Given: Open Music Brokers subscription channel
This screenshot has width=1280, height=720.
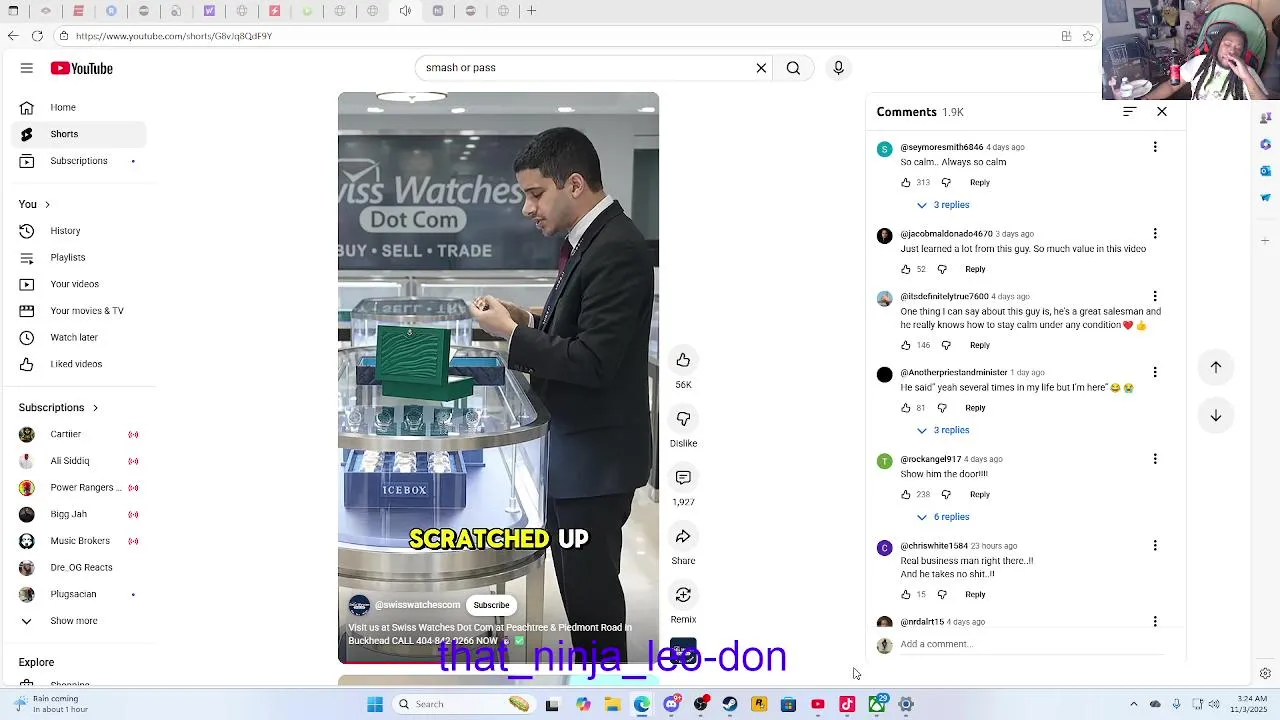Looking at the screenshot, I should (x=79, y=541).
